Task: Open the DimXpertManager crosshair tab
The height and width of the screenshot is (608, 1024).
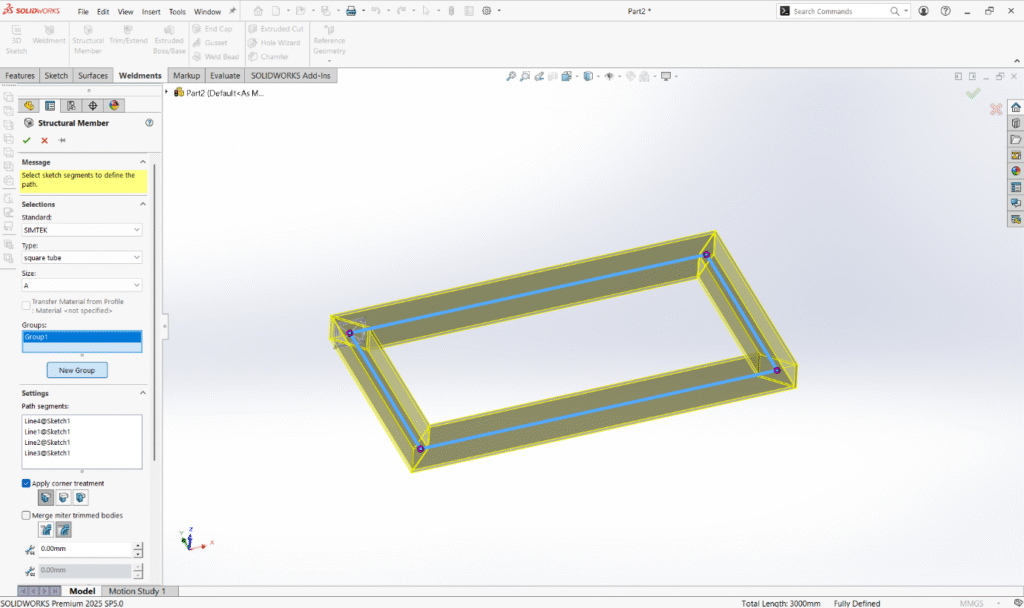Action: click(x=93, y=105)
